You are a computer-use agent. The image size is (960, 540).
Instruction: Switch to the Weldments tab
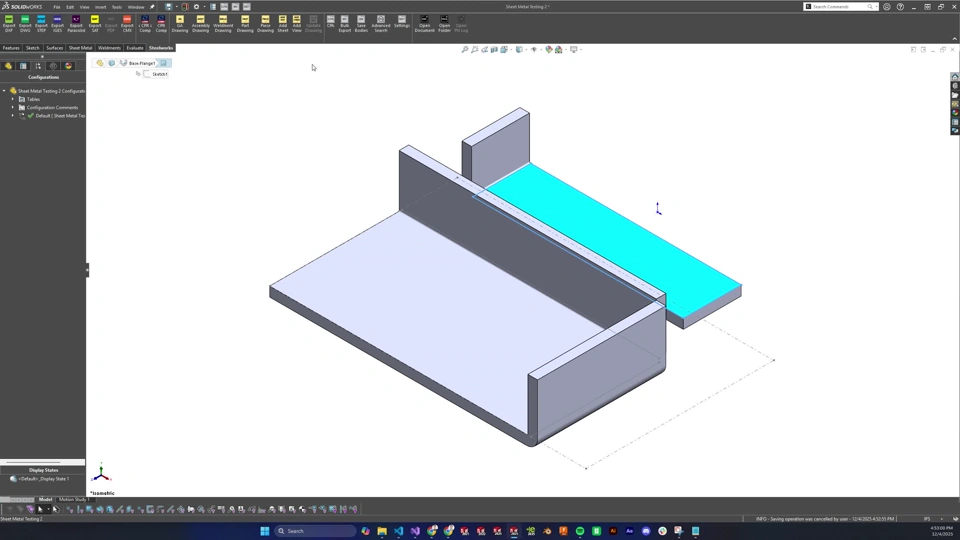(x=110, y=48)
